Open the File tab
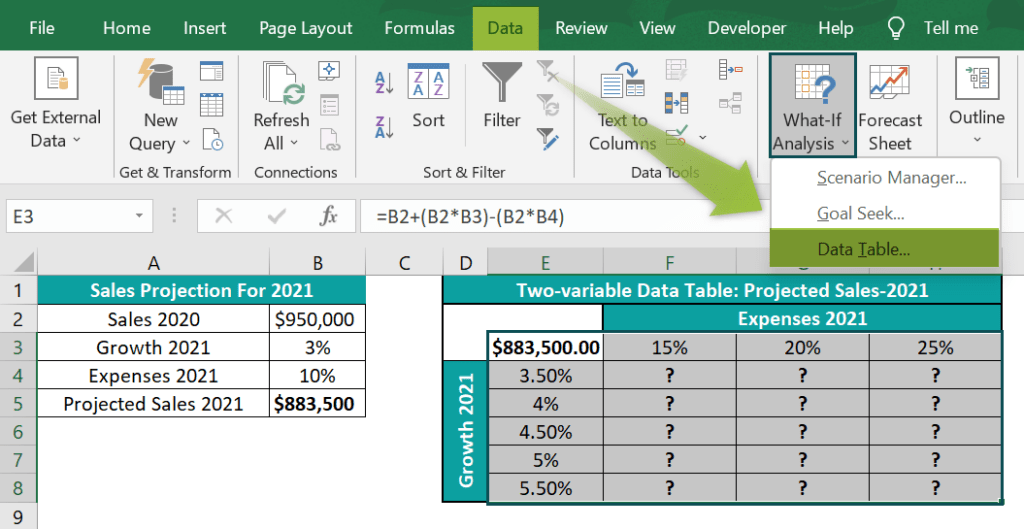The height and width of the screenshot is (529, 1024). click(42, 28)
